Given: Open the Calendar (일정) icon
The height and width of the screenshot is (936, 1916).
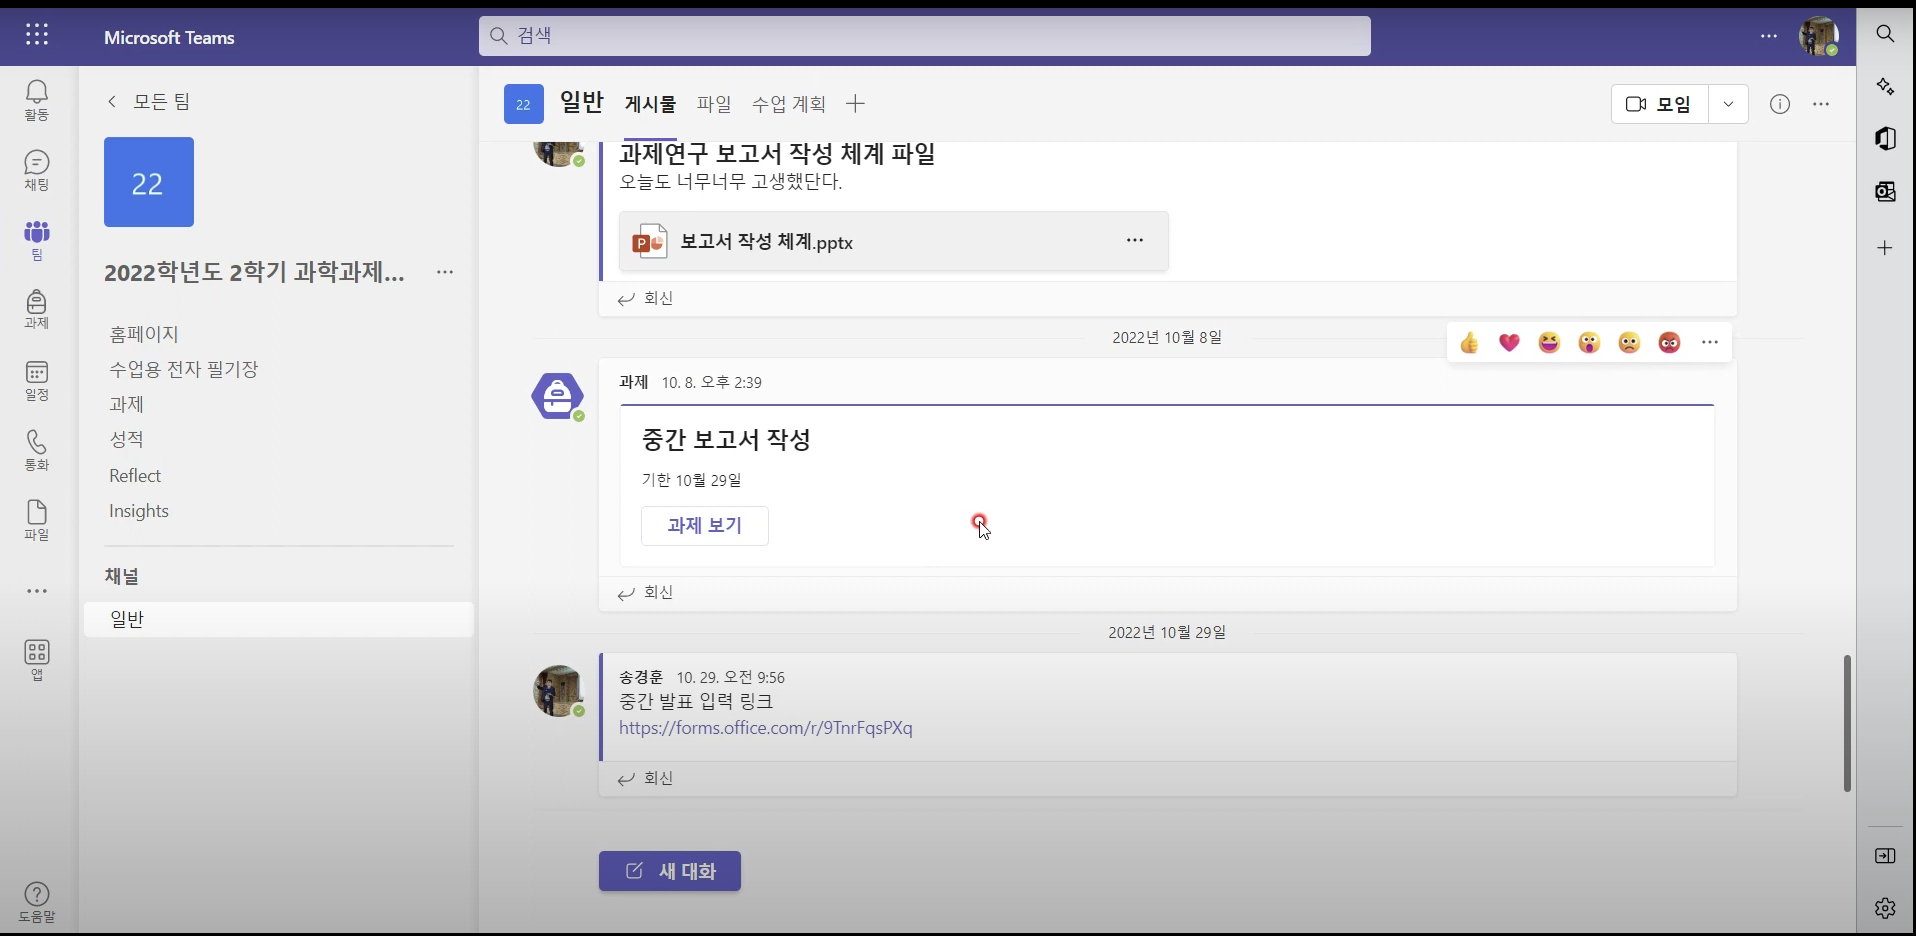Looking at the screenshot, I should tap(37, 380).
